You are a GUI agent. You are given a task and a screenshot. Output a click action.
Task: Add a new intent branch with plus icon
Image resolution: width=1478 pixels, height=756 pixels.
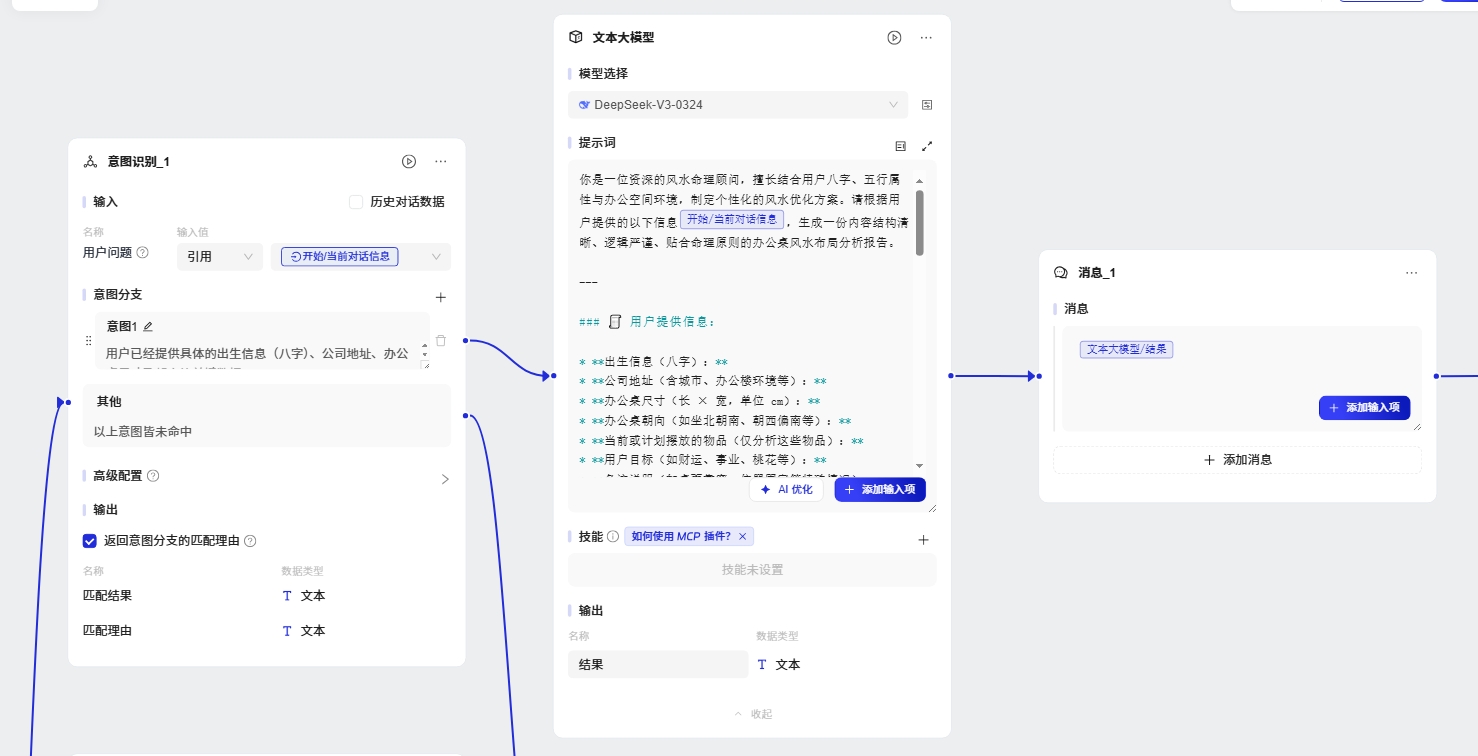pos(440,297)
